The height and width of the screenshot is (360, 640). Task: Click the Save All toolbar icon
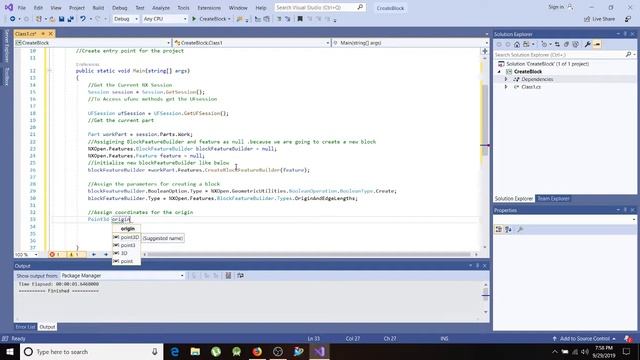pyautogui.click(x=71, y=19)
